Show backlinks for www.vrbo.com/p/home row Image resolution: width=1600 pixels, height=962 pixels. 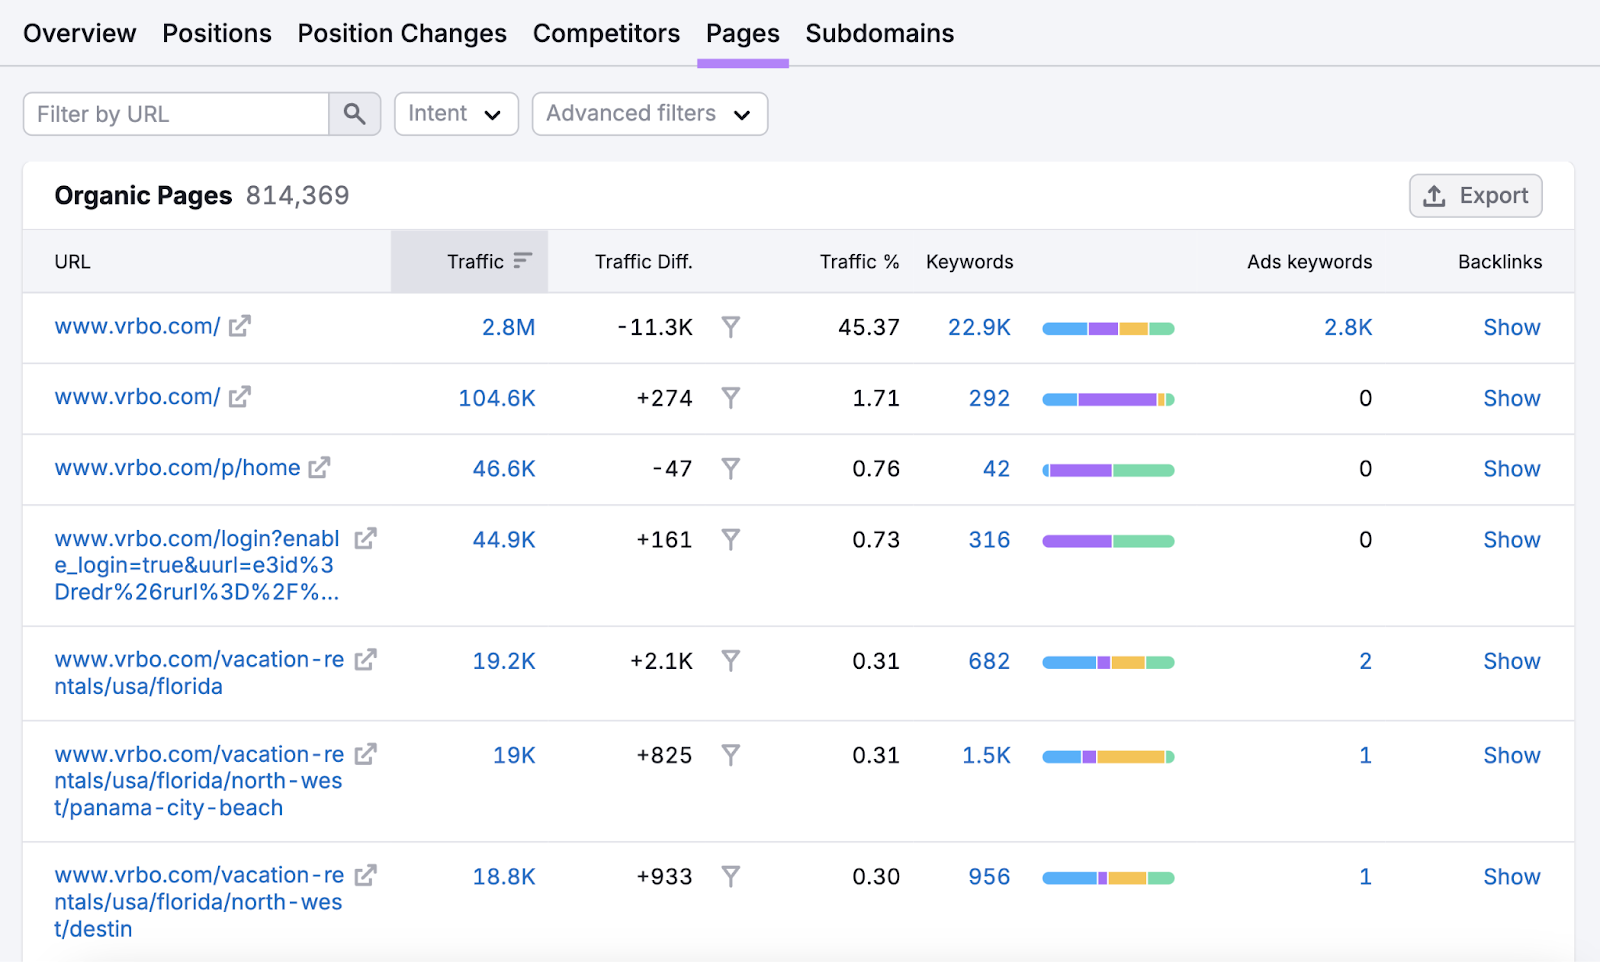coord(1512,469)
